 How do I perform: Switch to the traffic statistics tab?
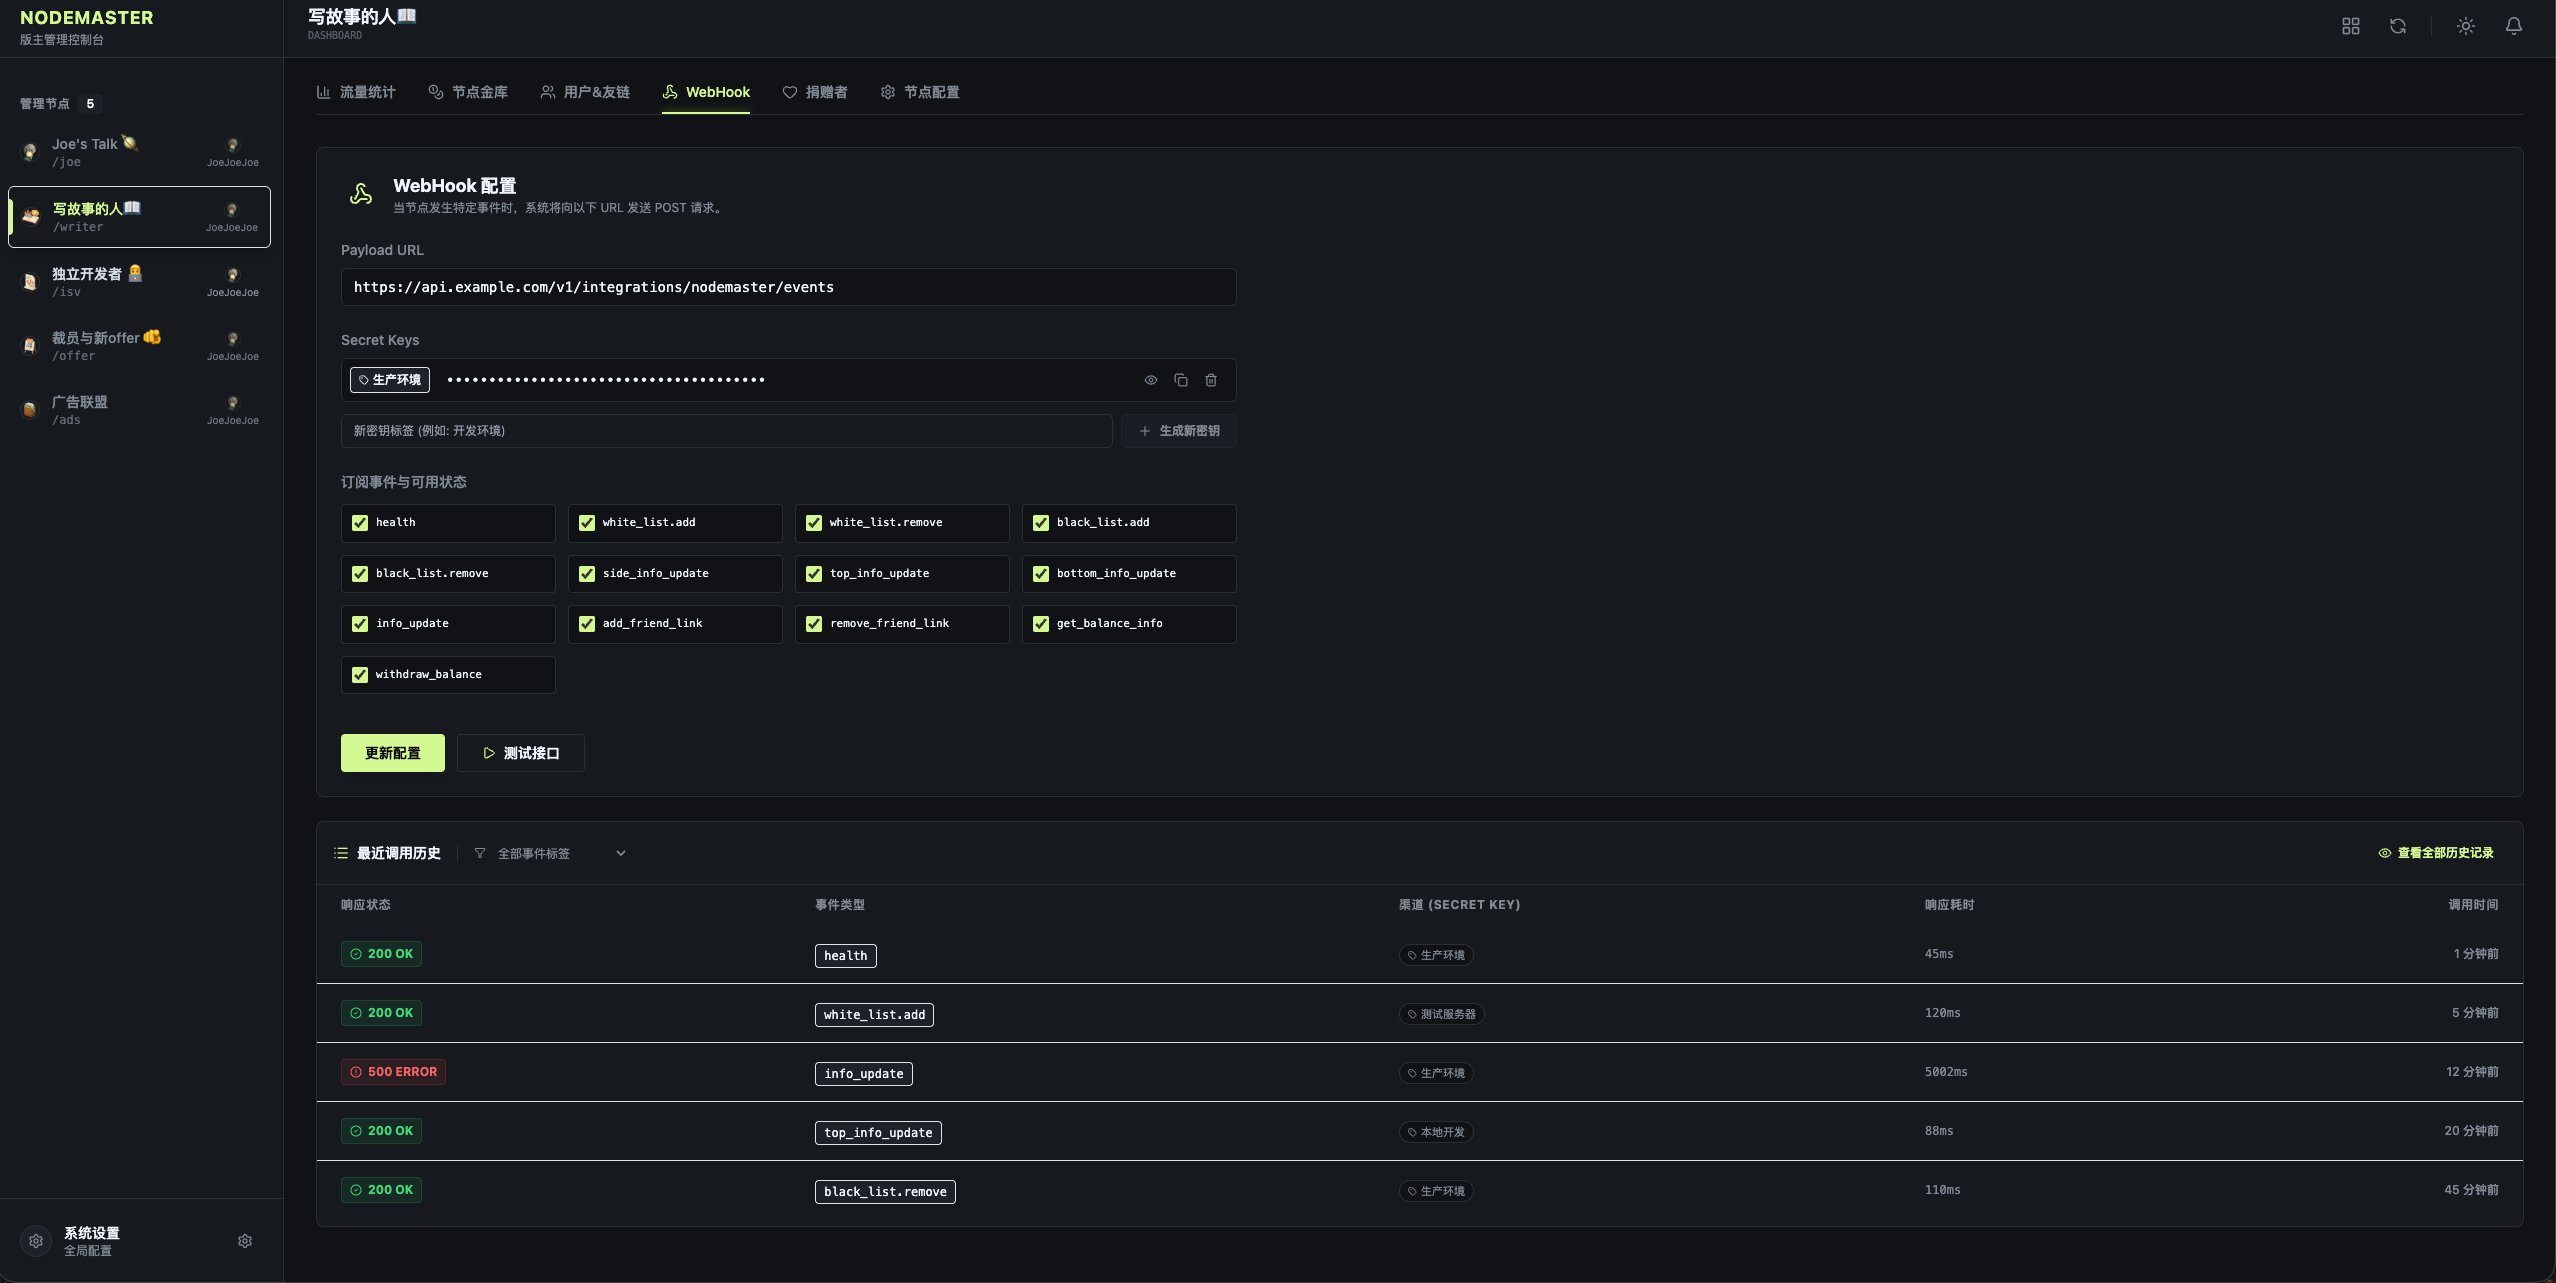(x=356, y=92)
